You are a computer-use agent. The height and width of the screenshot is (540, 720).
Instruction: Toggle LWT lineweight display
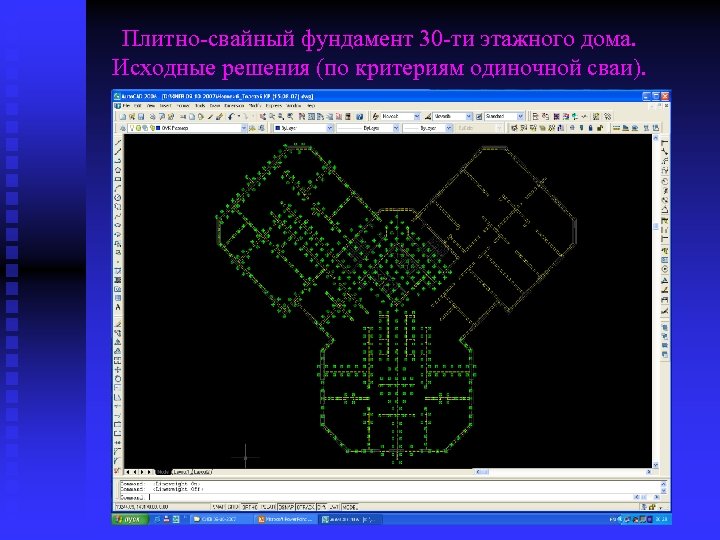(334, 507)
